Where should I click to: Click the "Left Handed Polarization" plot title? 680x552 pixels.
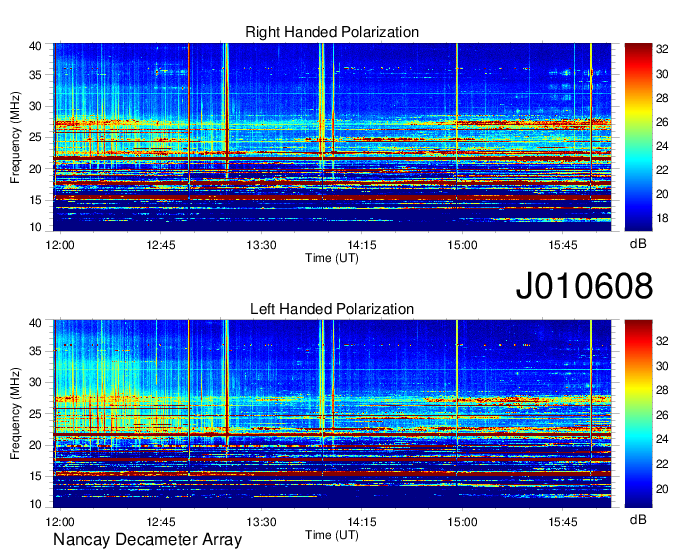(x=332, y=309)
